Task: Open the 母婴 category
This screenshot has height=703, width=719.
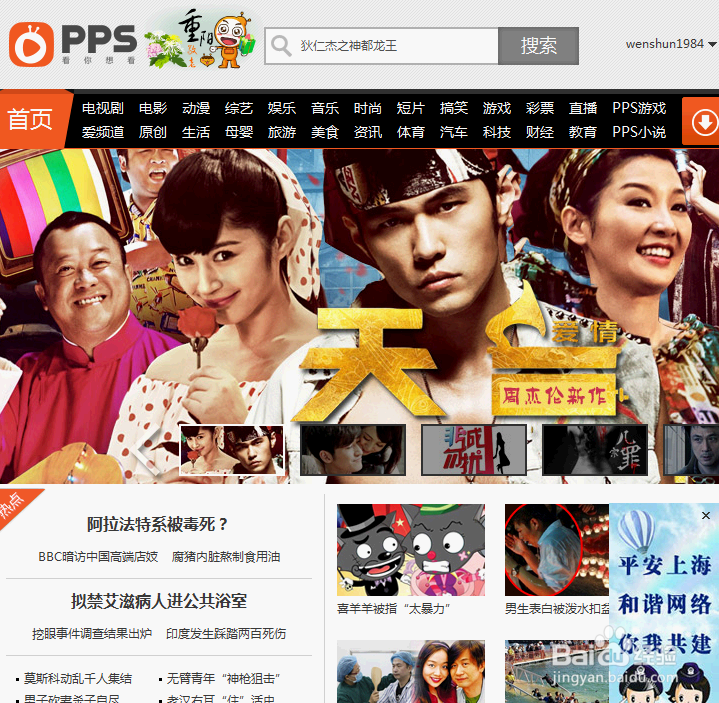Action: tap(239, 132)
